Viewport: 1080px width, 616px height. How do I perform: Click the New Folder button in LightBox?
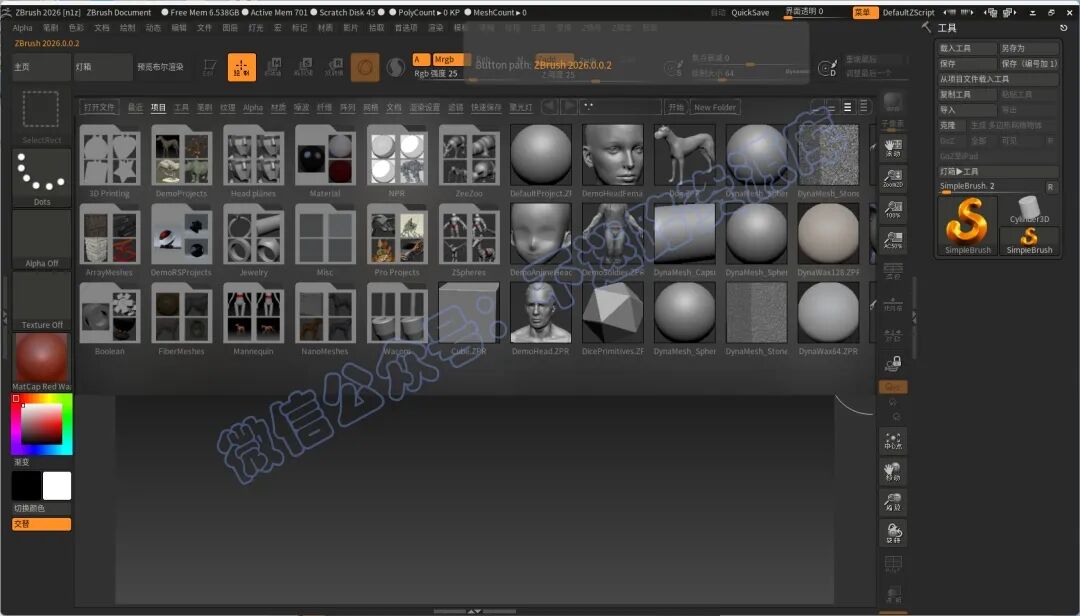pos(715,107)
